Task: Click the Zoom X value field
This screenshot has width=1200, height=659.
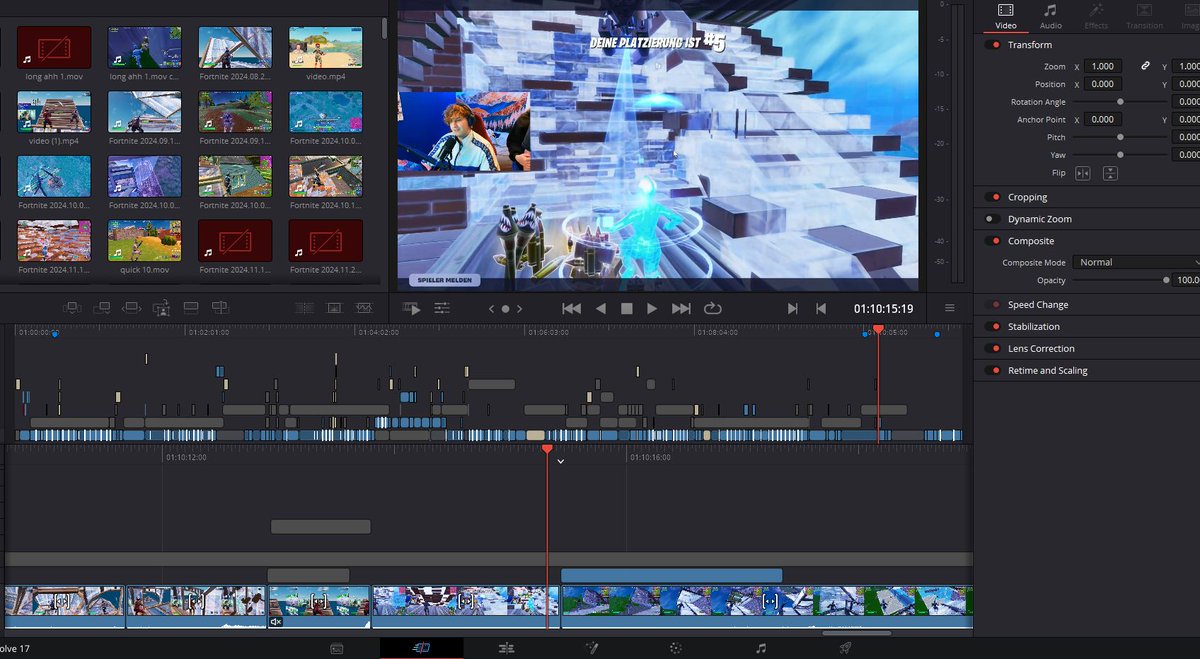Action: pyautogui.click(x=1102, y=66)
